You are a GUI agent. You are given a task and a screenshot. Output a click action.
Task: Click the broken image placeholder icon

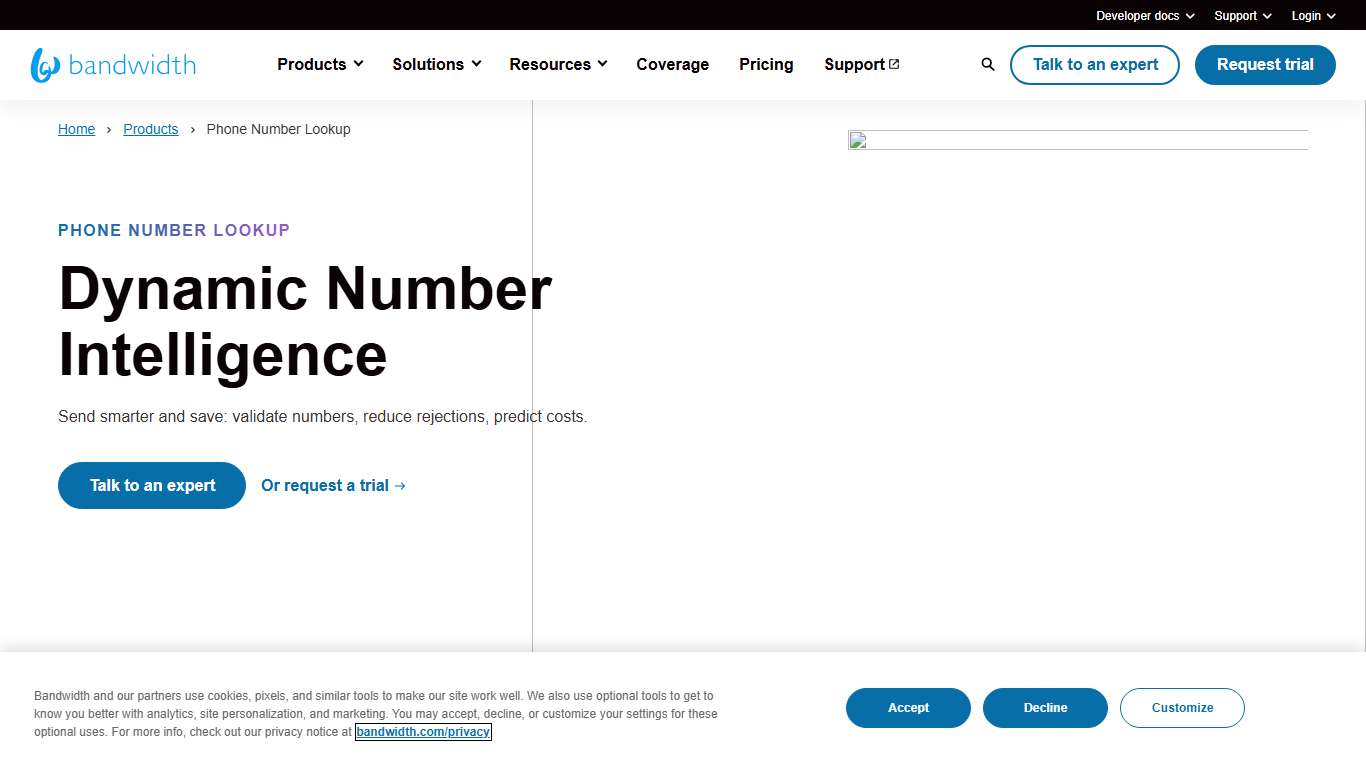857,141
